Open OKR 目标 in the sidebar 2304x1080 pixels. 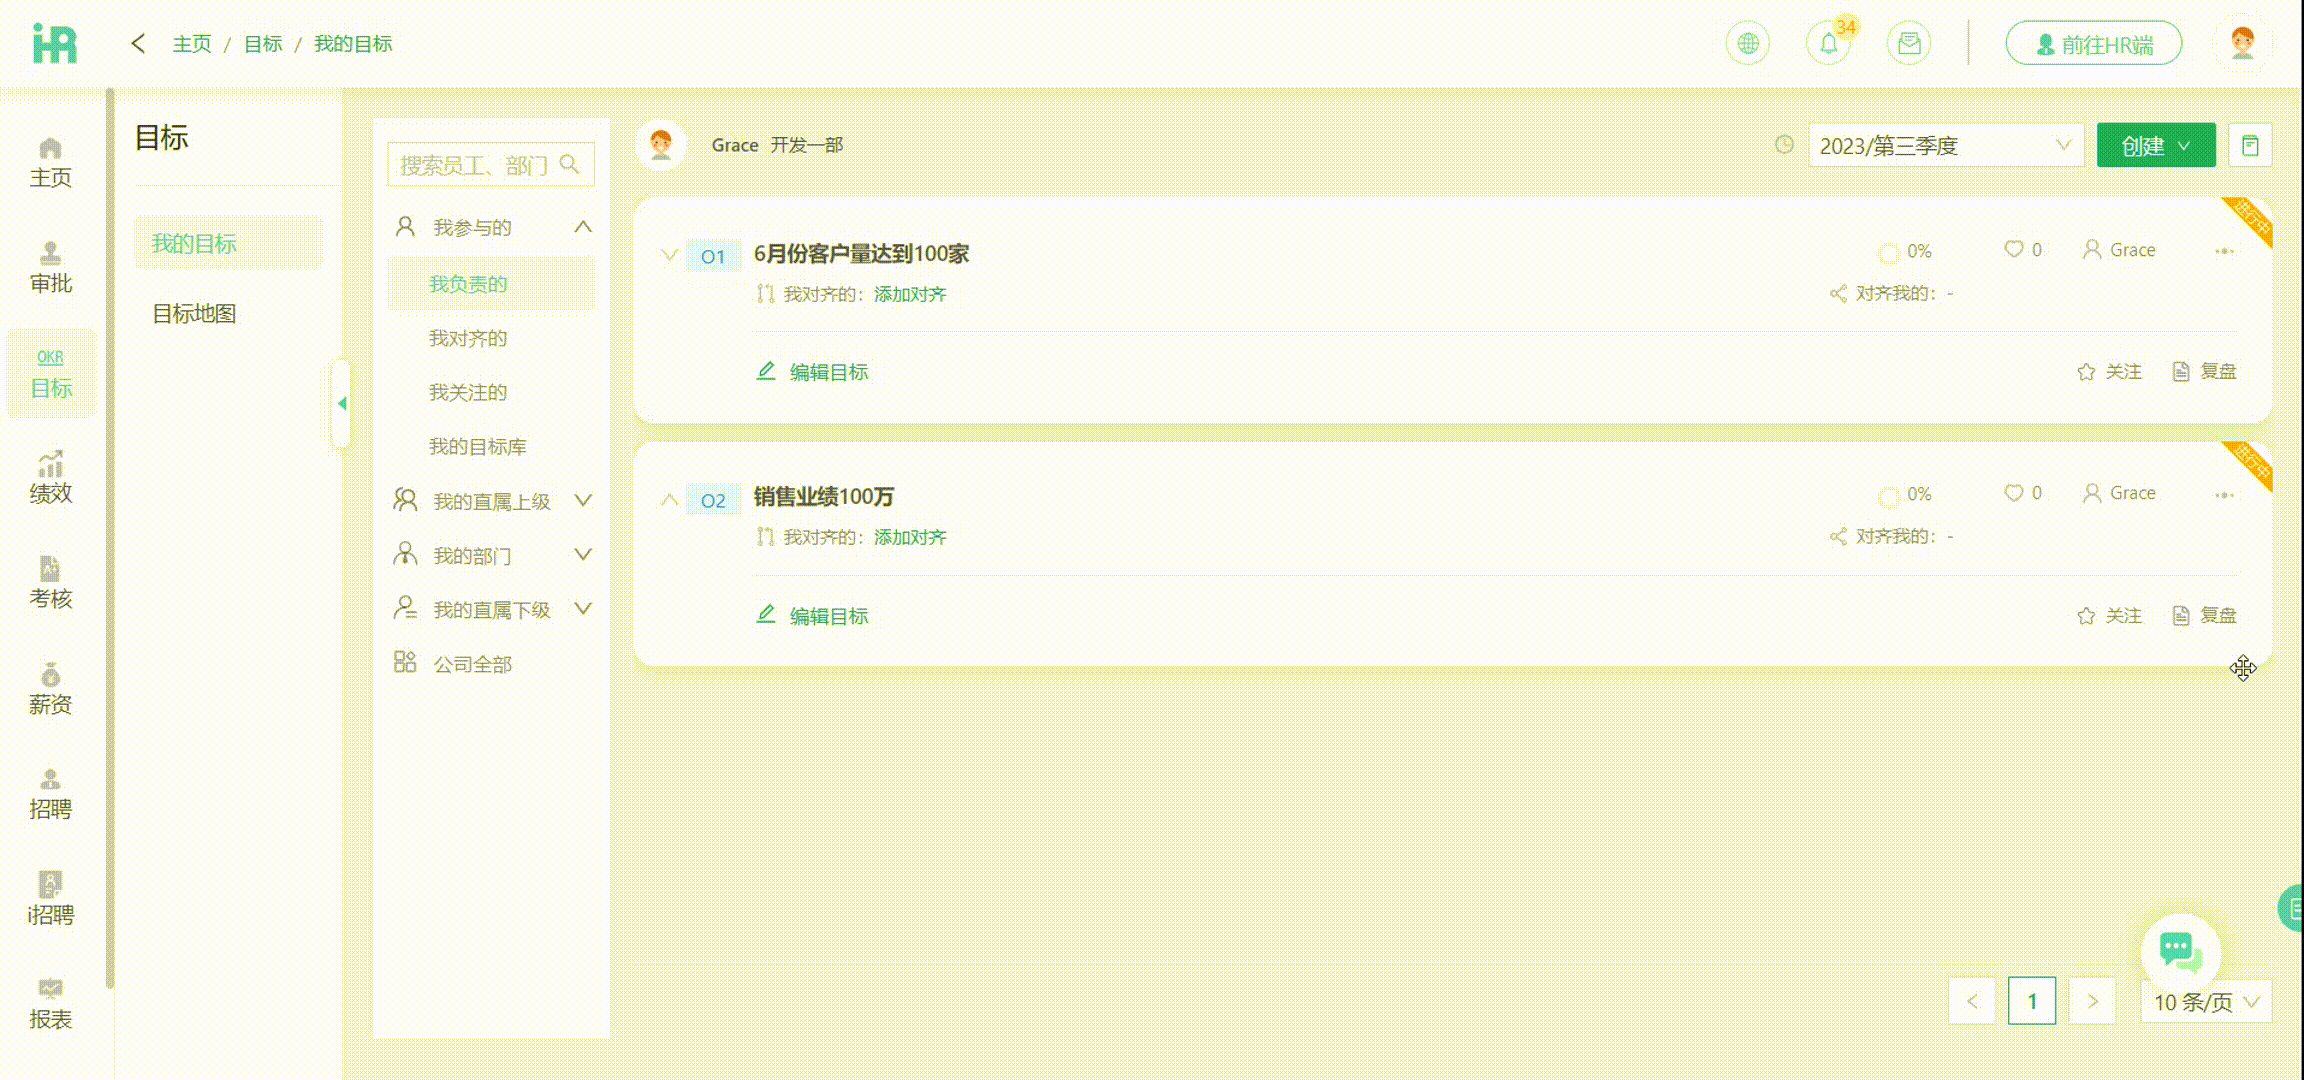[50, 373]
